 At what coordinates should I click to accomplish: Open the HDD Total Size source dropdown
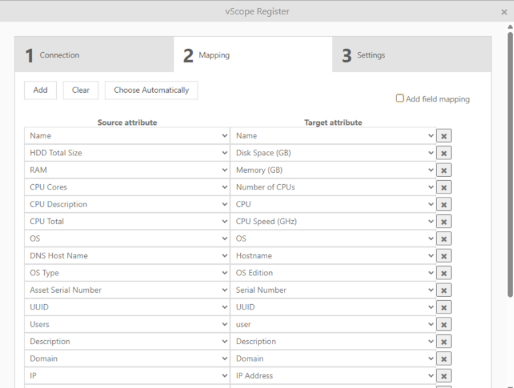(127, 153)
